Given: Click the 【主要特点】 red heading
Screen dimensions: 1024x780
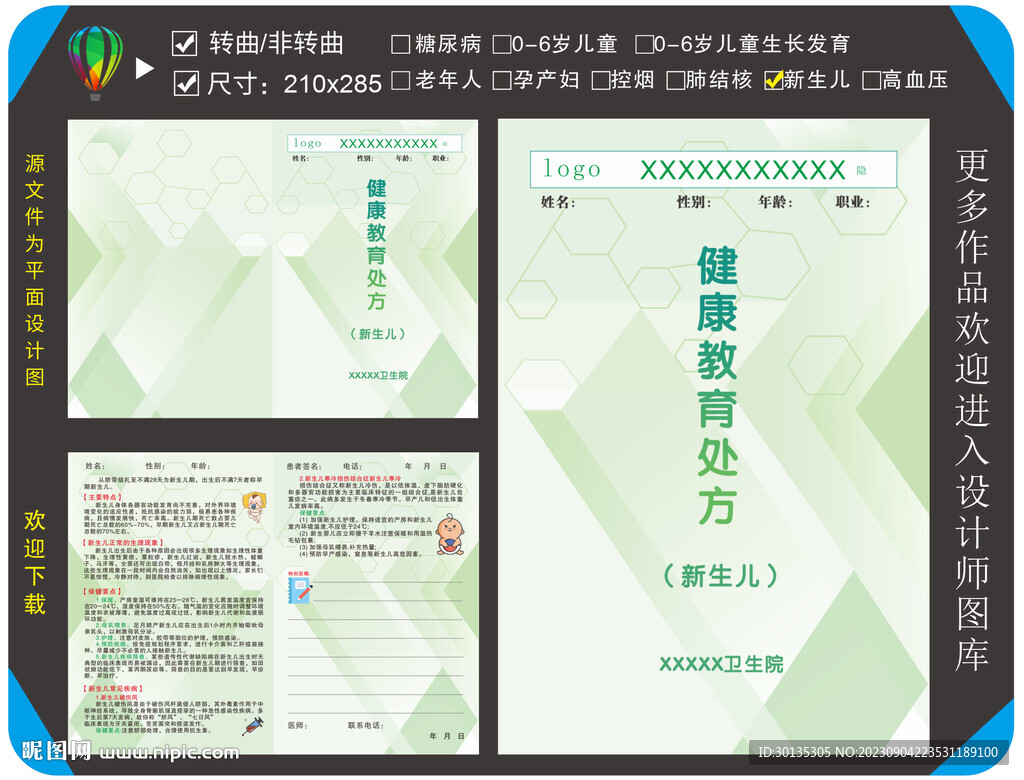Looking at the screenshot, I should point(101,497).
